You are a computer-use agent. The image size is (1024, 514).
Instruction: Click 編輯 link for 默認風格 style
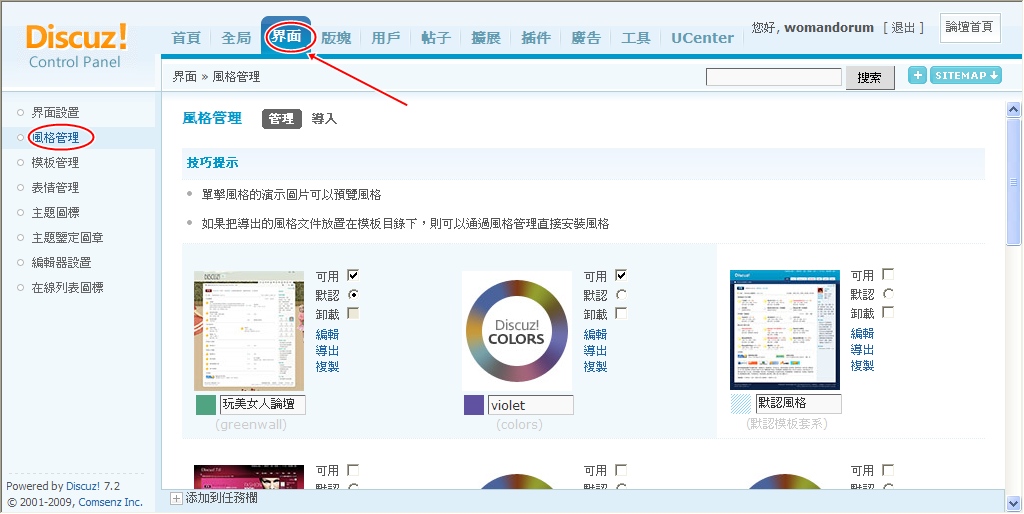(x=862, y=333)
